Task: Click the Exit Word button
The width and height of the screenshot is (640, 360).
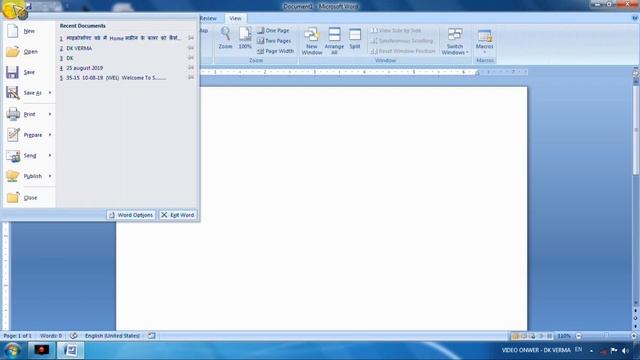Action: 178,215
